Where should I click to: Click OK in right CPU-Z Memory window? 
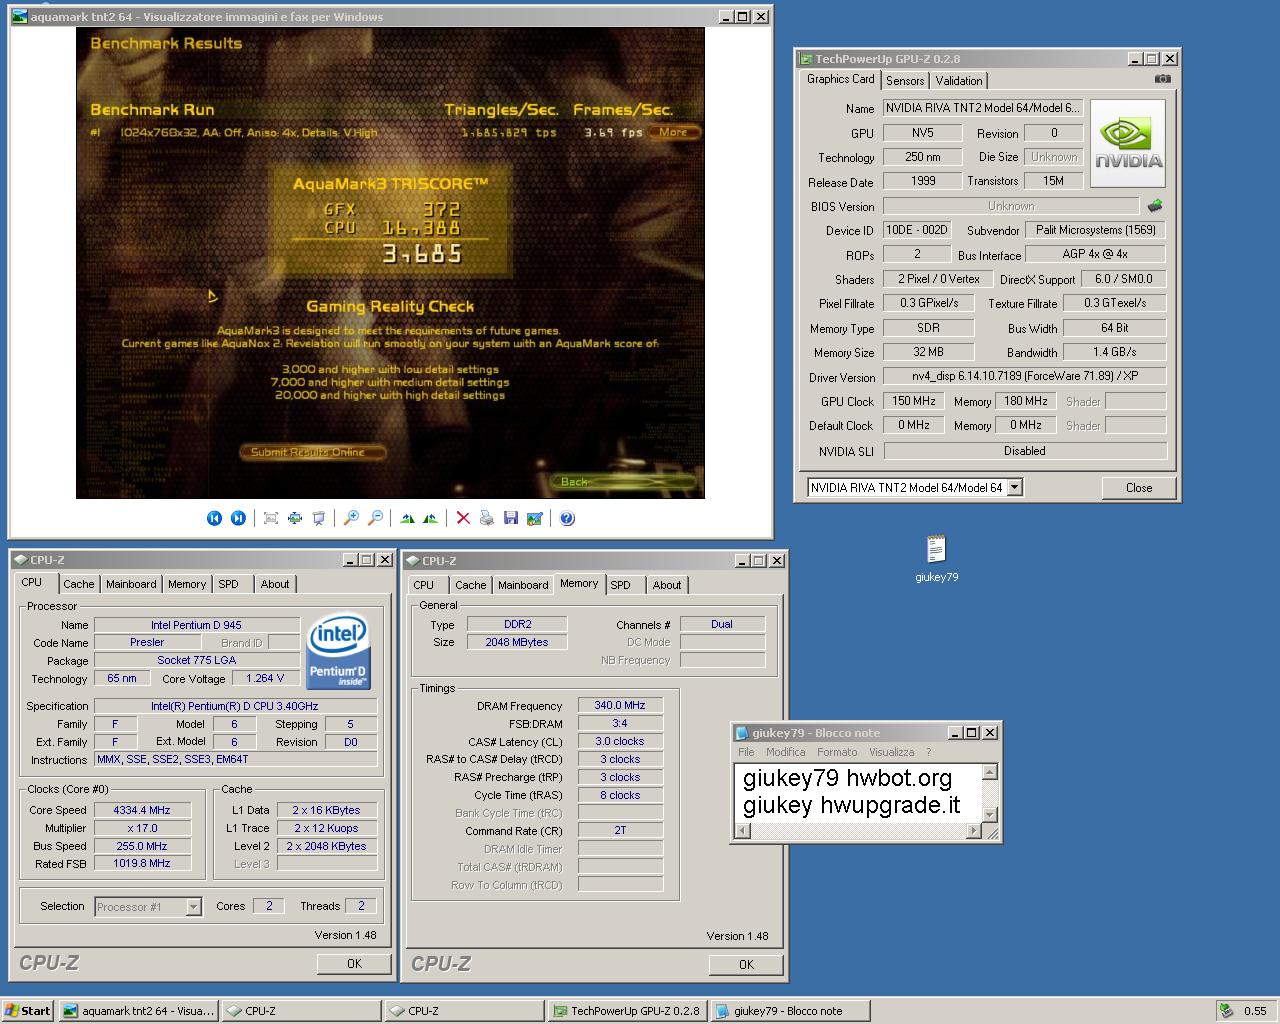(x=746, y=964)
